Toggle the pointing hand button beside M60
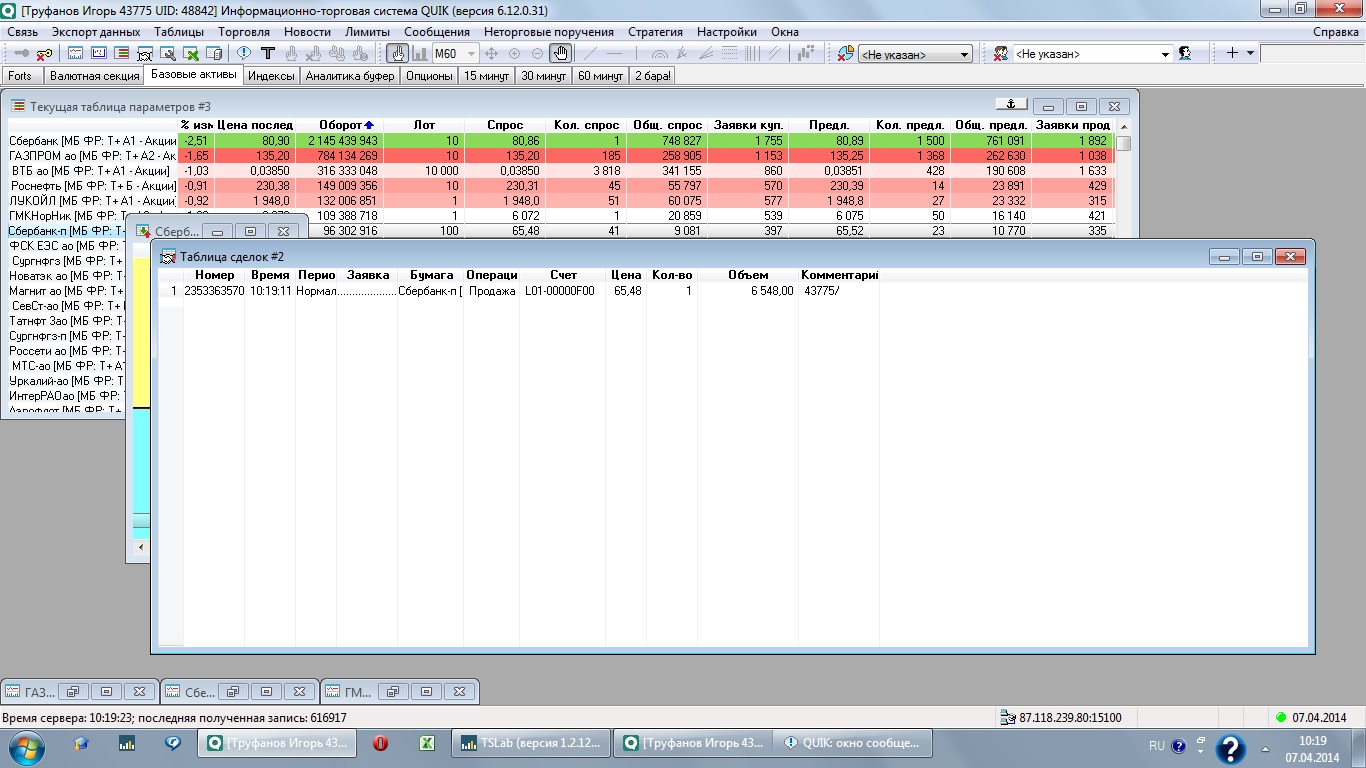The width and height of the screenshot is (1366, 768). click(397, 54)
